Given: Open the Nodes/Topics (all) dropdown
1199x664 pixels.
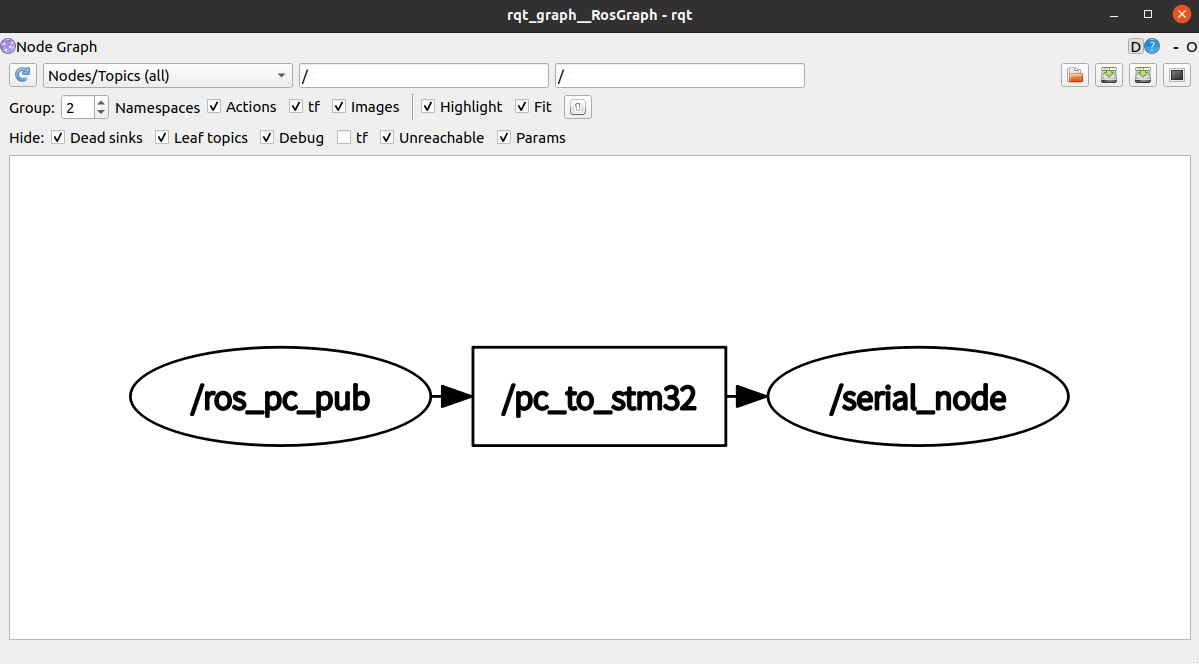Looking at the screenshot, I should pos(167,76).
